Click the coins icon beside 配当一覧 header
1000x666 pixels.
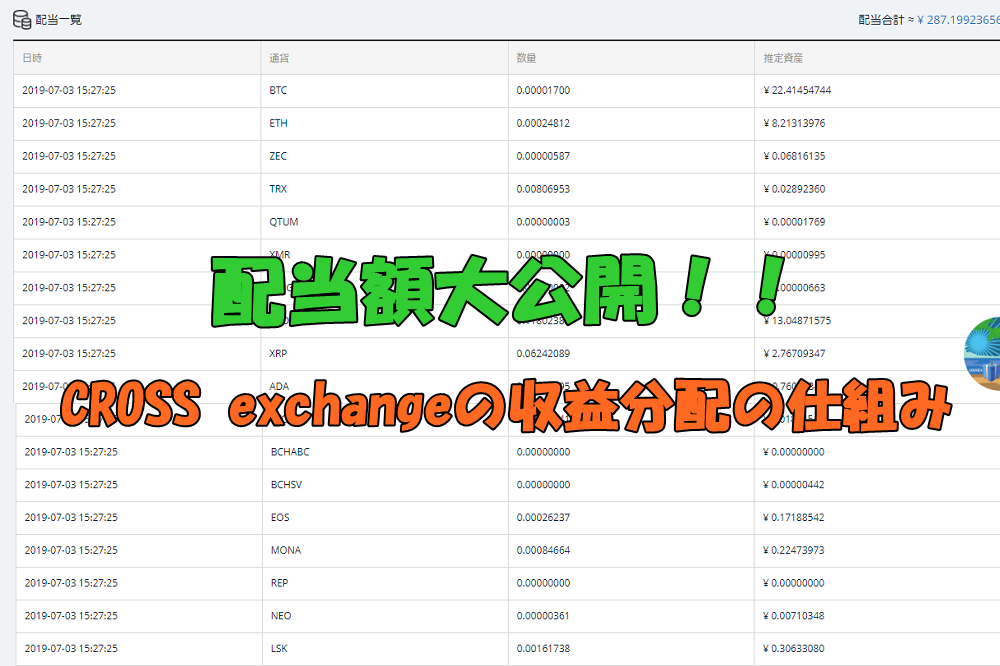pyautogui.click(x=21, y=18)
